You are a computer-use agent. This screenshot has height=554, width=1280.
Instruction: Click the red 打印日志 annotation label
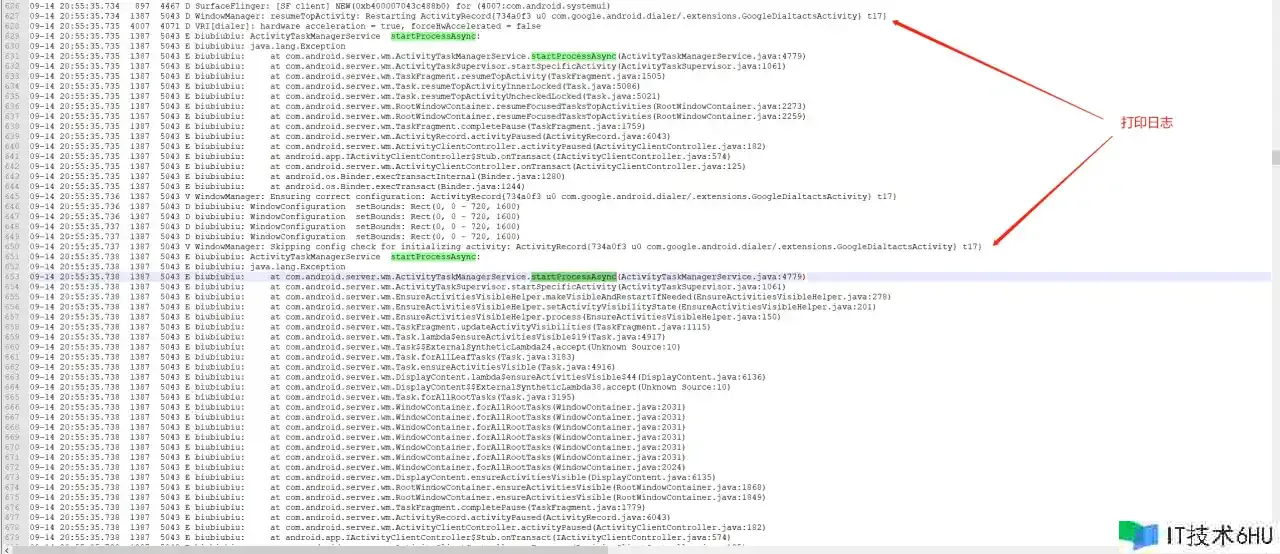point(1145,122)
